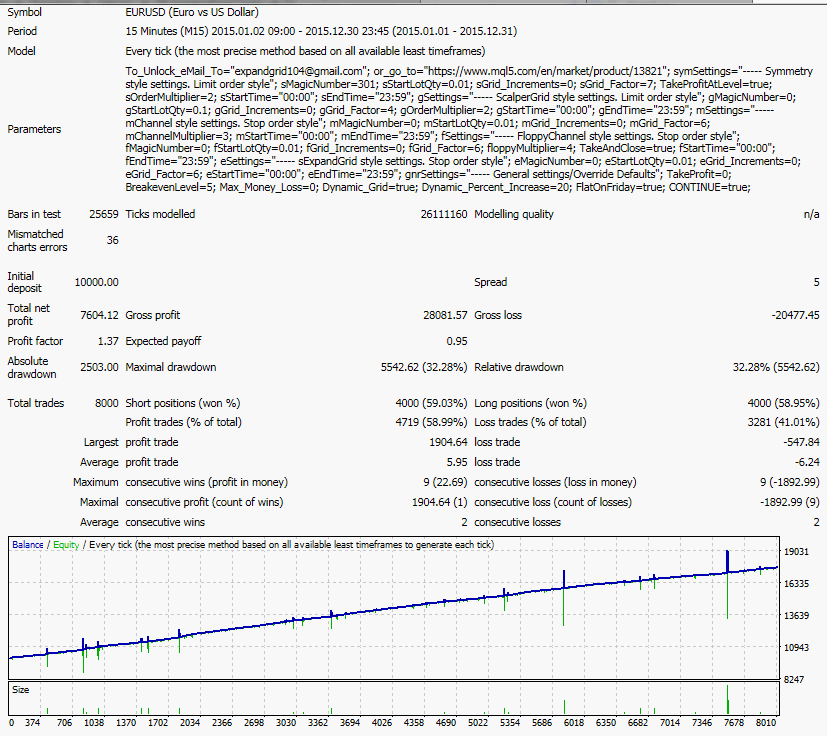Click Bars in test value 25659
Image resolution: width=827 pixels, height=736 pixels.
click(x=104, y=214)
